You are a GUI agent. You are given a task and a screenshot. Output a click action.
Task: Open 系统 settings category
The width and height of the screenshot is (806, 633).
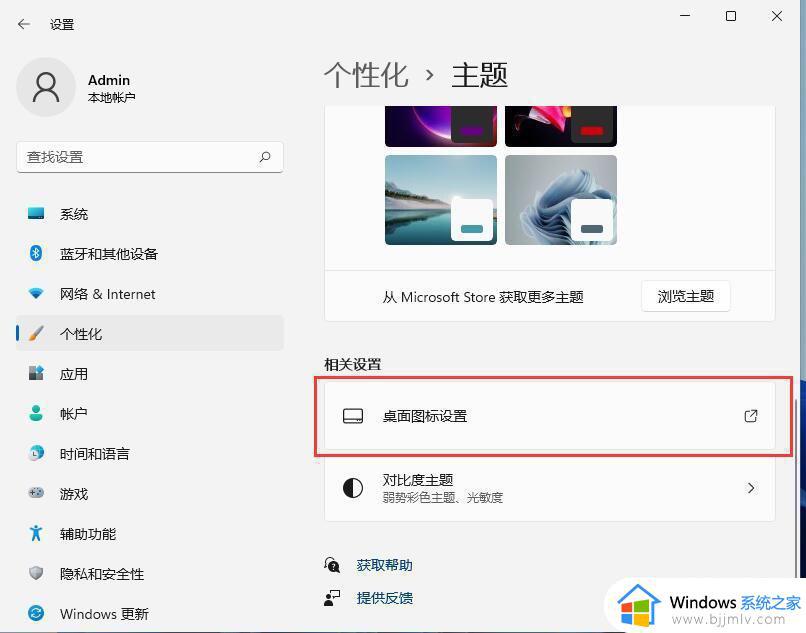(x=150, y=213)
